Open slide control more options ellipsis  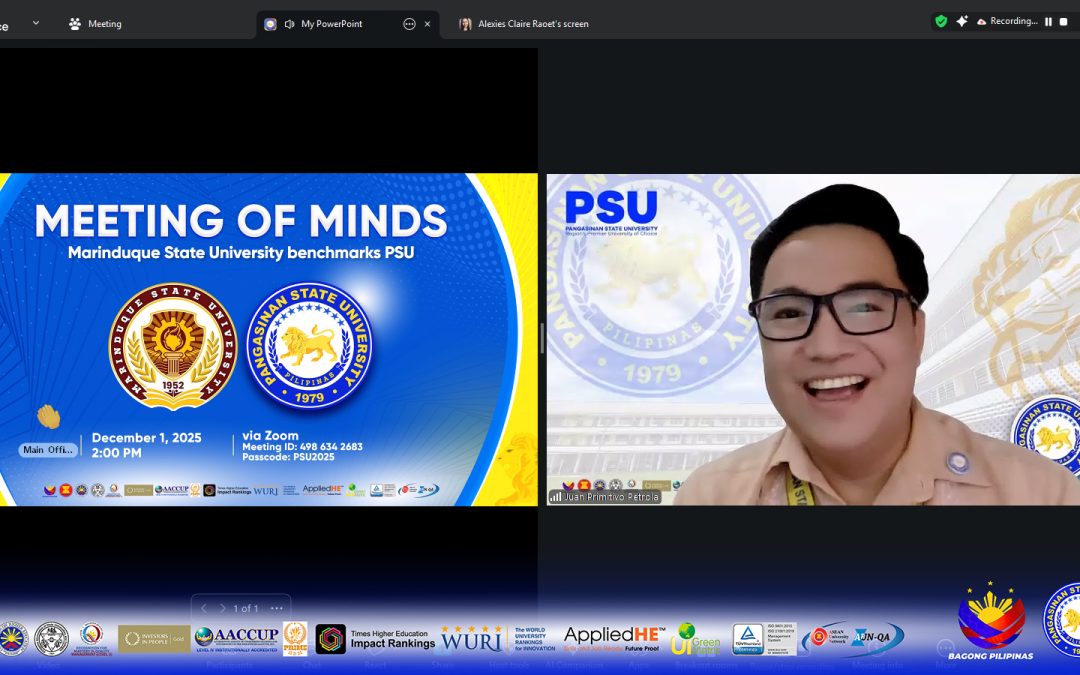(277, 608)
